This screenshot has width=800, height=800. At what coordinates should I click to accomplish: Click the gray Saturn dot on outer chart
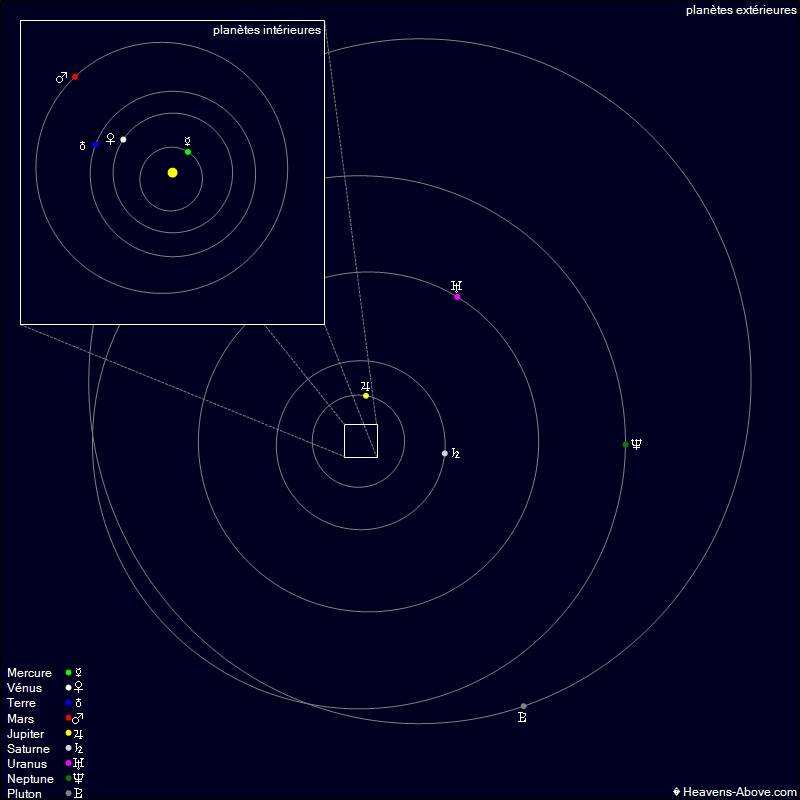[445, 453]
